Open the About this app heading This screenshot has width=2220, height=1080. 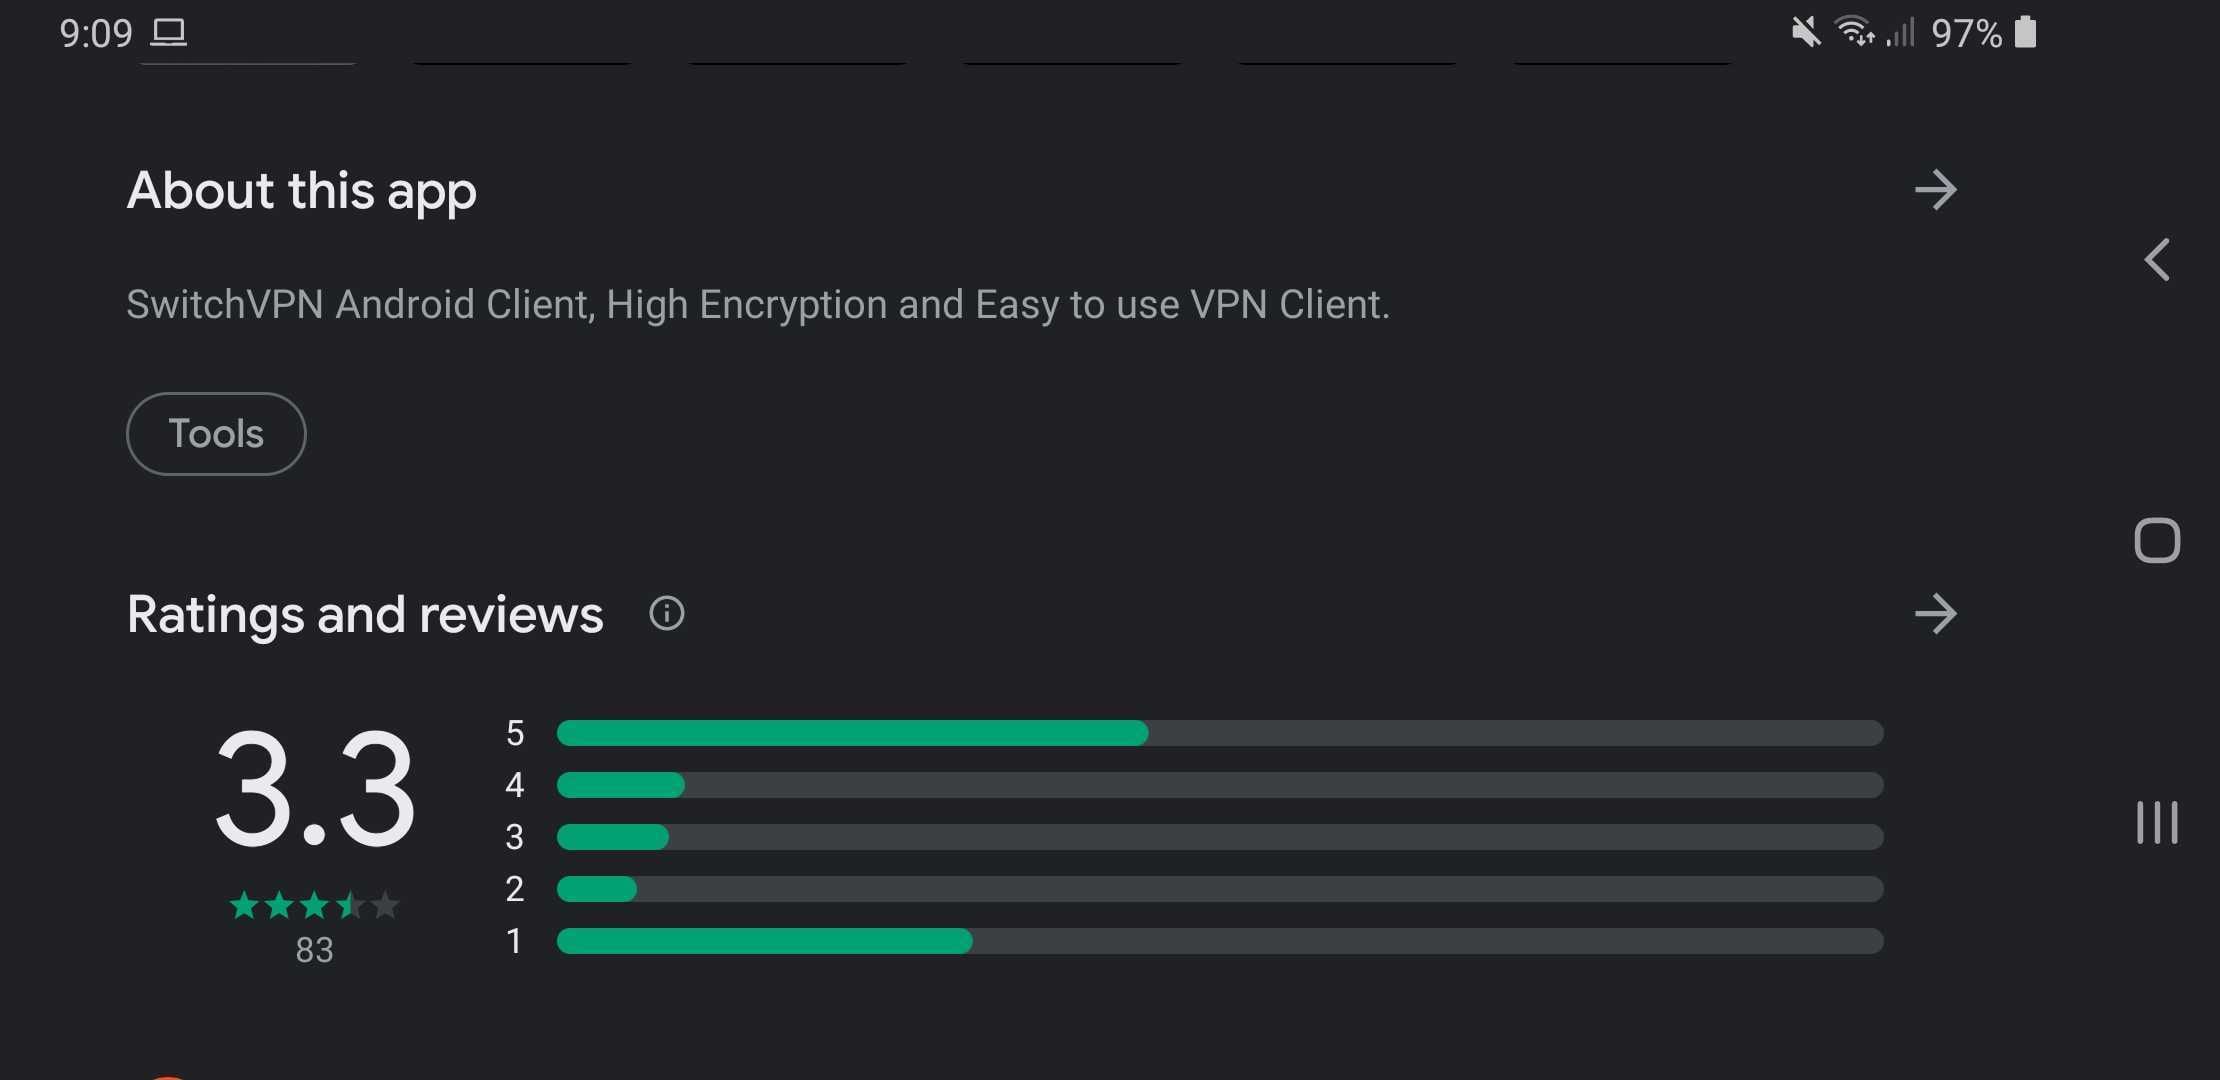click(x=302, y=191)
